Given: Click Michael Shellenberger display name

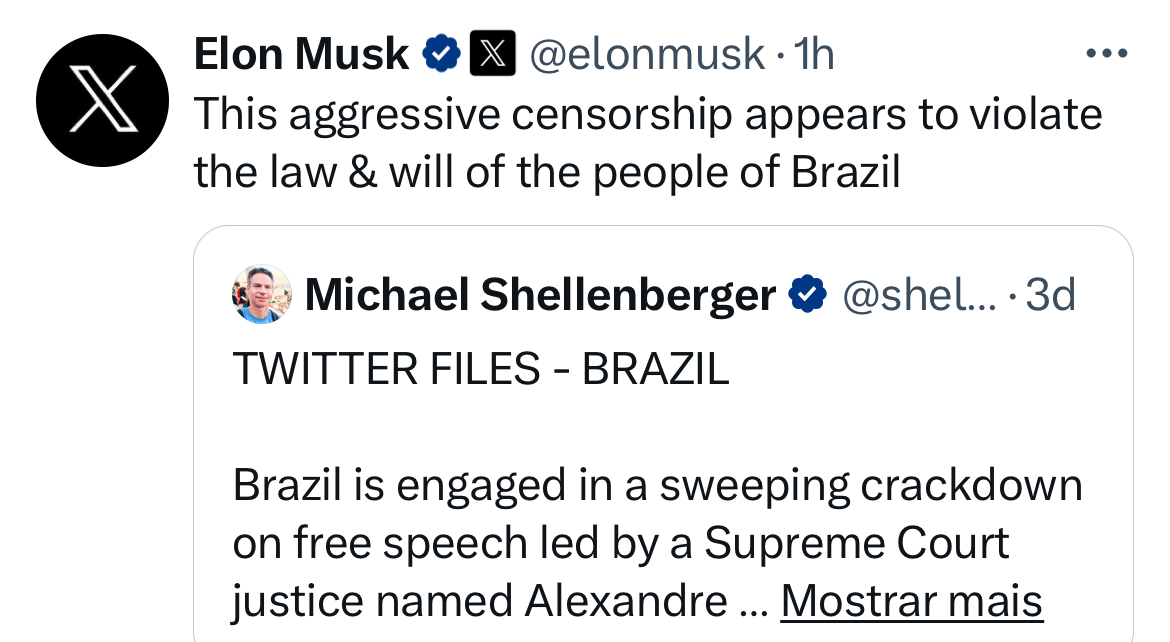Looking at the screenshot, I should tap(540, 295).
